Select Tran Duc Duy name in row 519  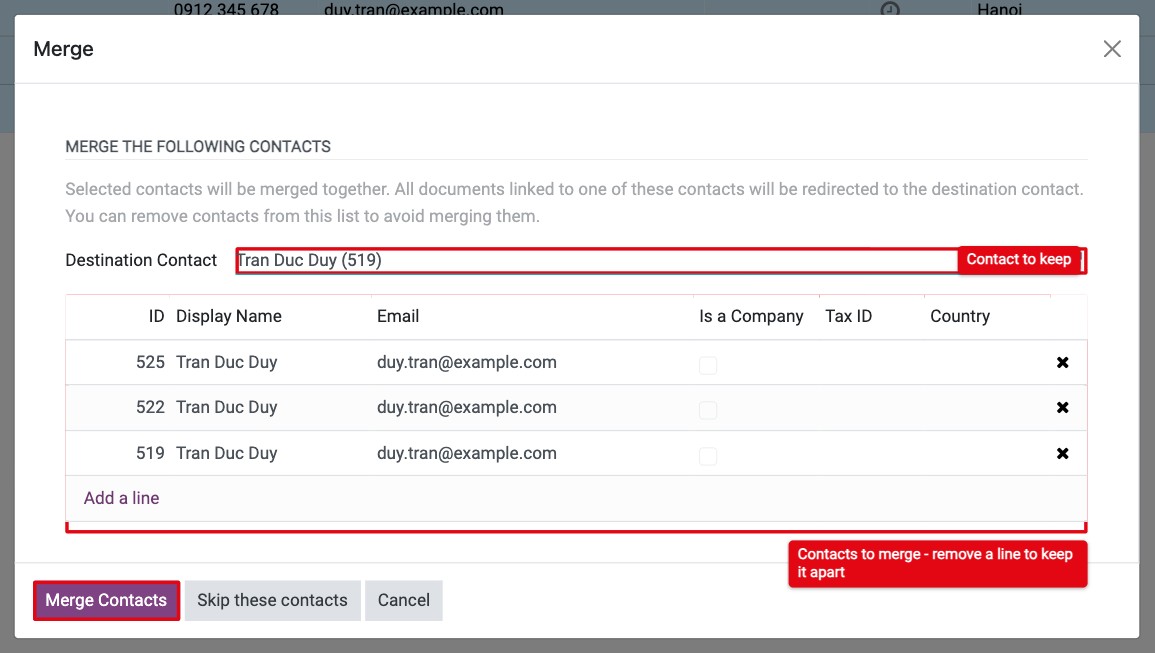click(x=226, y=453)
